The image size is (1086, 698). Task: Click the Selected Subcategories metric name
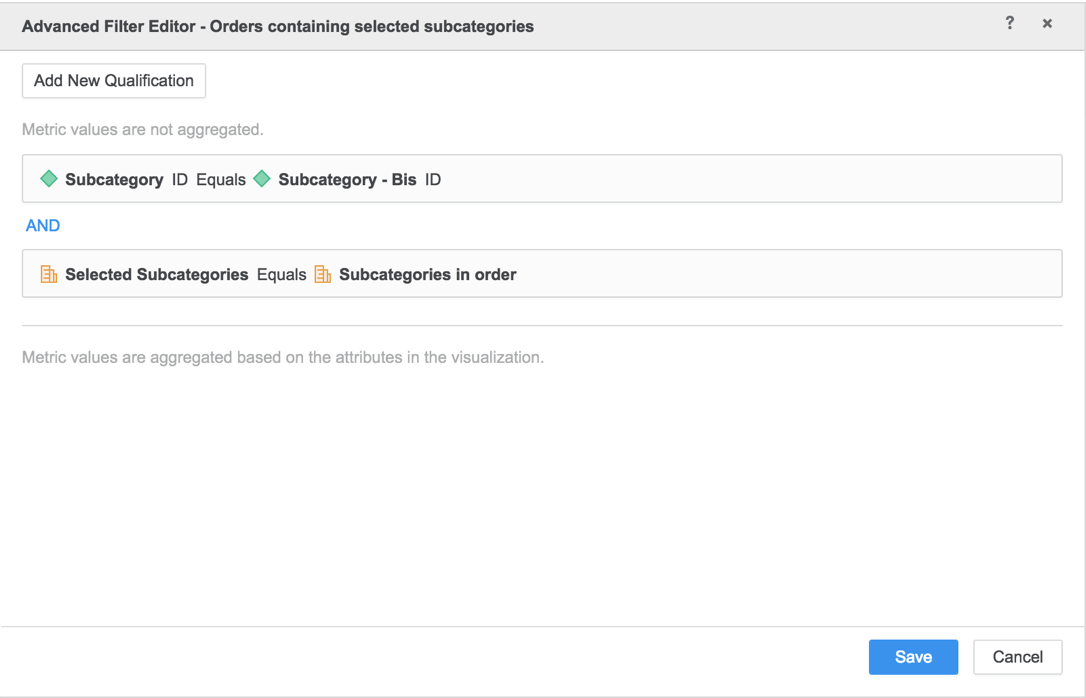point(157,274)
